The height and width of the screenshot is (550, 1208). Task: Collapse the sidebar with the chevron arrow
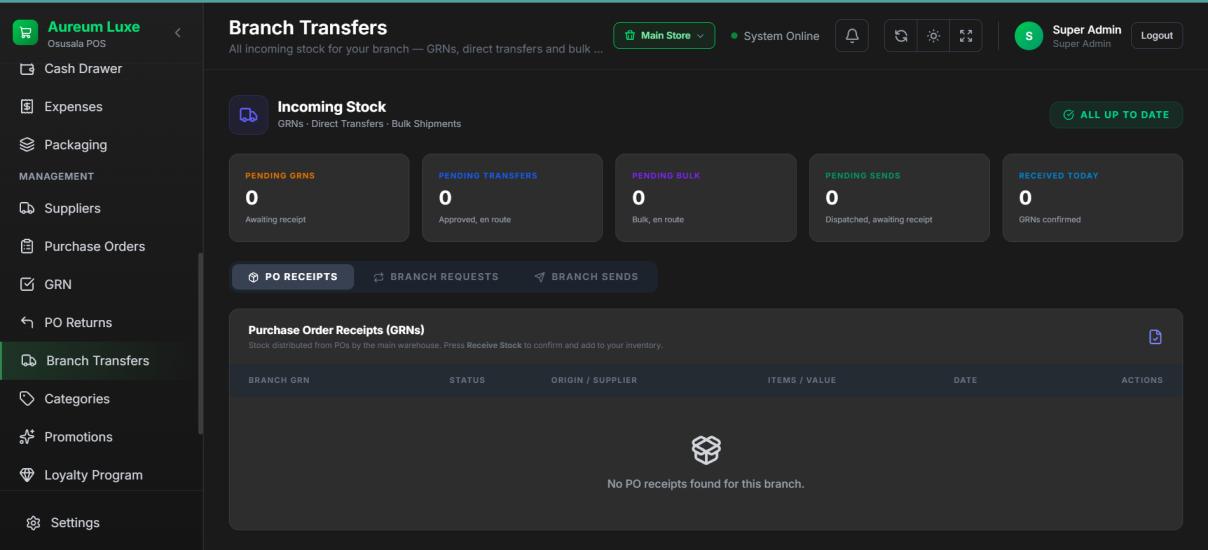[x=178, y=33]
